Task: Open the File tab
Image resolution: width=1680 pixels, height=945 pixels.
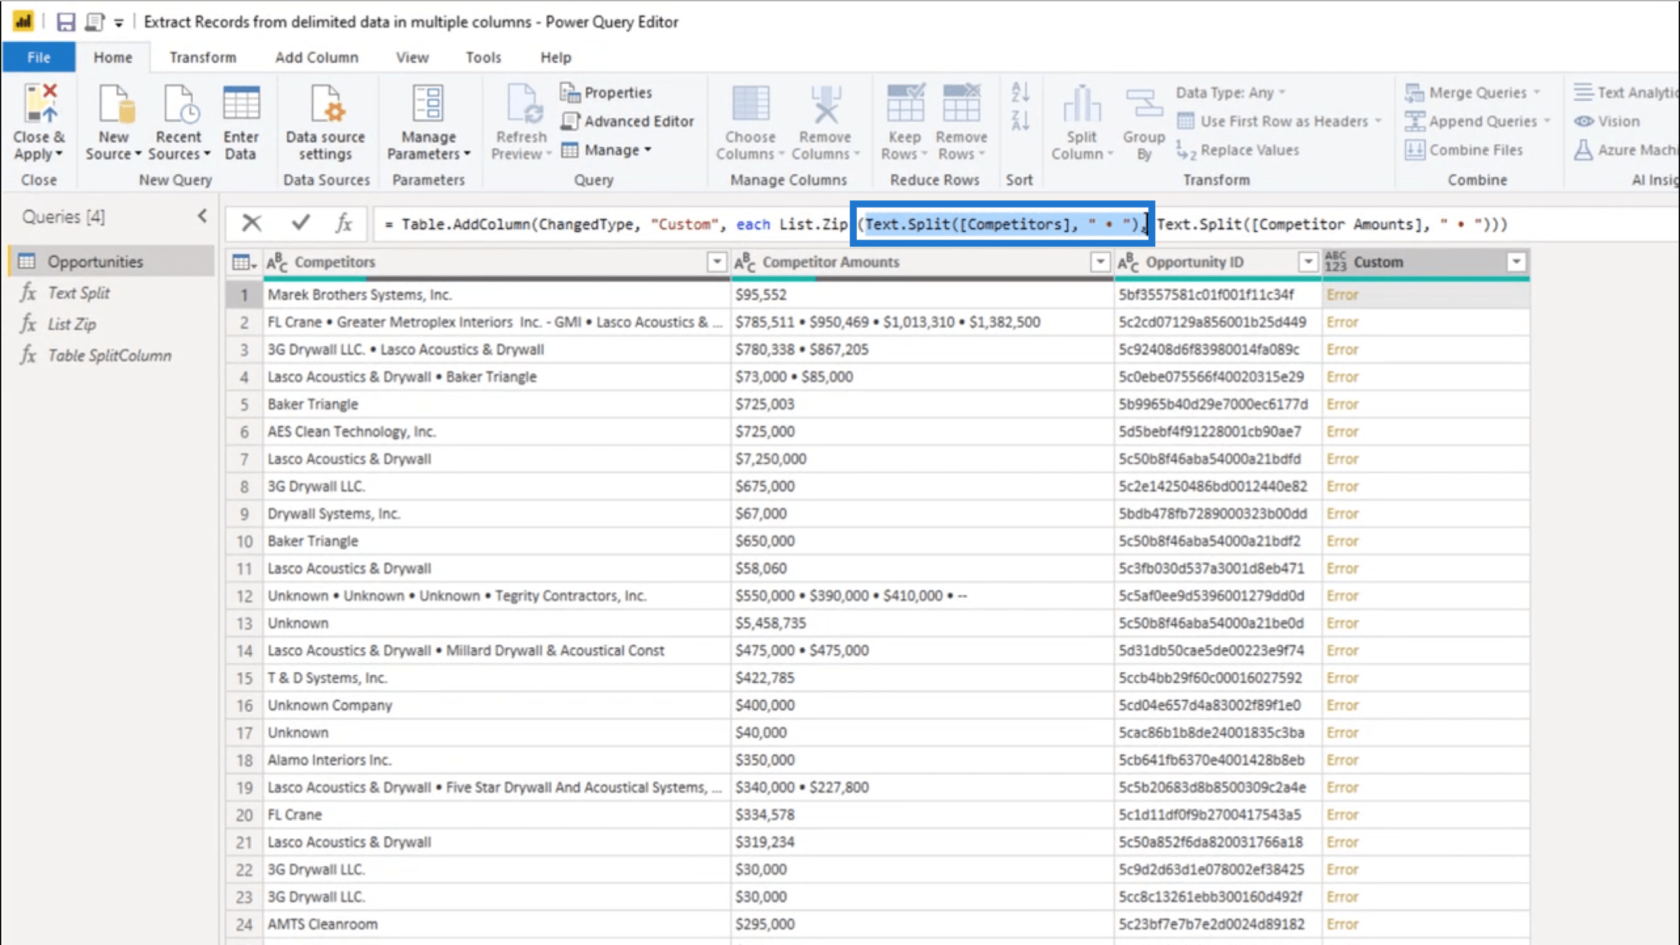Action: click(38, 57)
